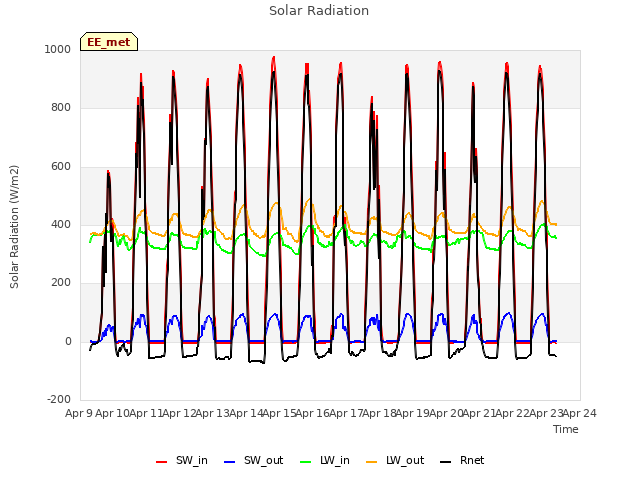Click the 1000 y-axis tick label
Viewport: 640px width, 480px height.
tap(58, 49)
